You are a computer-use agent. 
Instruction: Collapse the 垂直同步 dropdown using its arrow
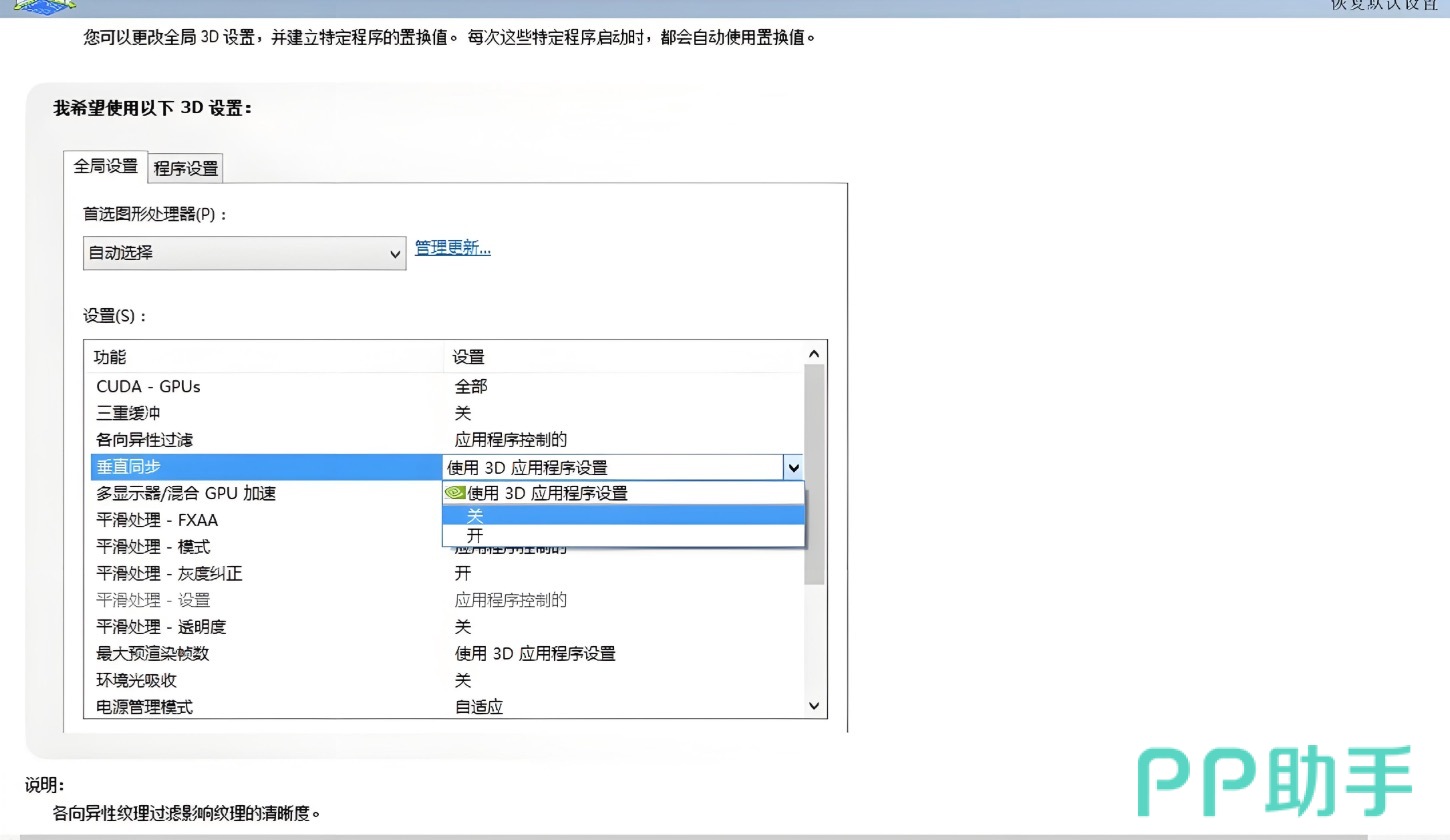click(x=793, y=467)
